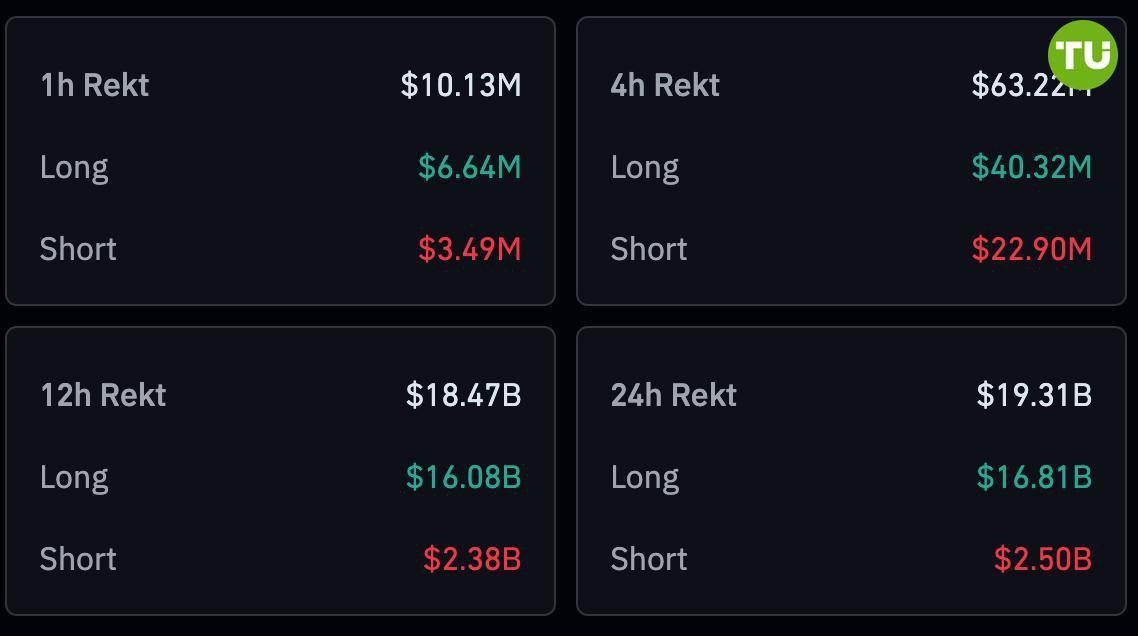Click the Short label in 24h card
Screen dimensions: 1138x636
point(649,559)
